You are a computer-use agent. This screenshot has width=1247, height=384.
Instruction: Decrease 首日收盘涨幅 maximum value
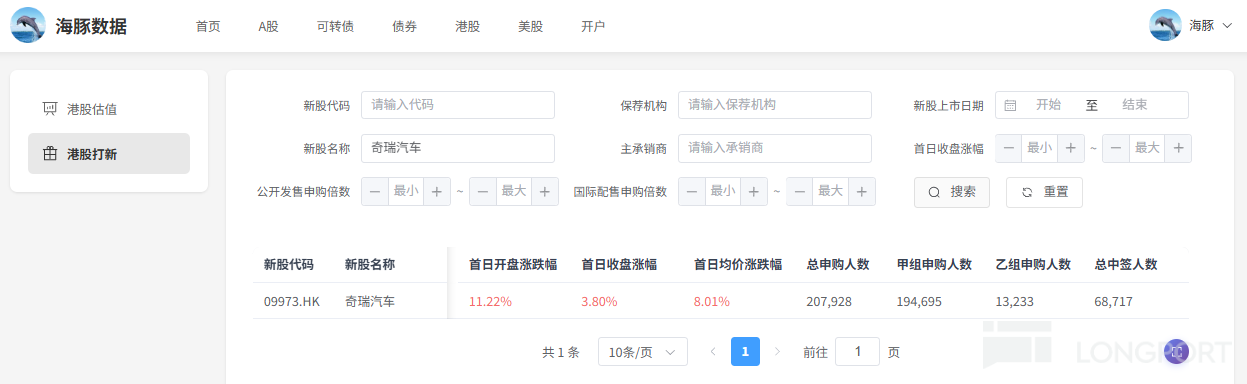1117,148
